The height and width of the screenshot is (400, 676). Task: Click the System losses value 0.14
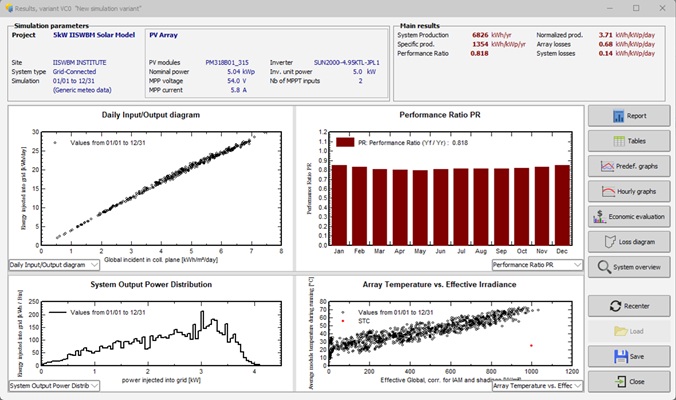pos(605,53)
